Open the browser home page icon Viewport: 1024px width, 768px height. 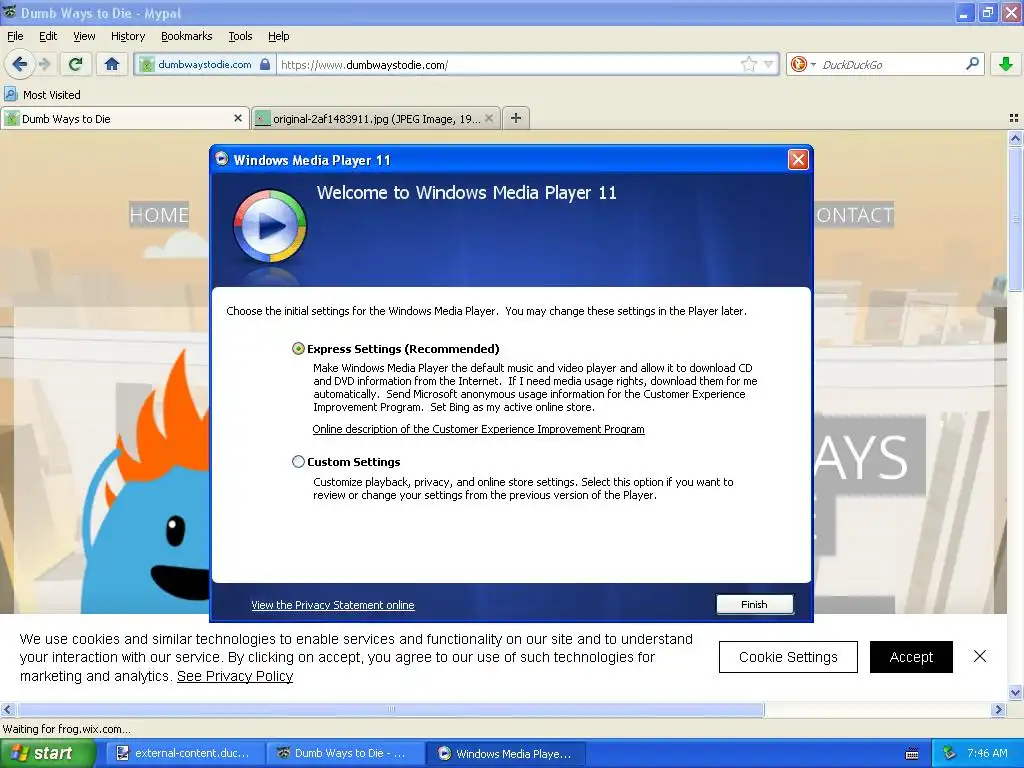click(112, 64)
